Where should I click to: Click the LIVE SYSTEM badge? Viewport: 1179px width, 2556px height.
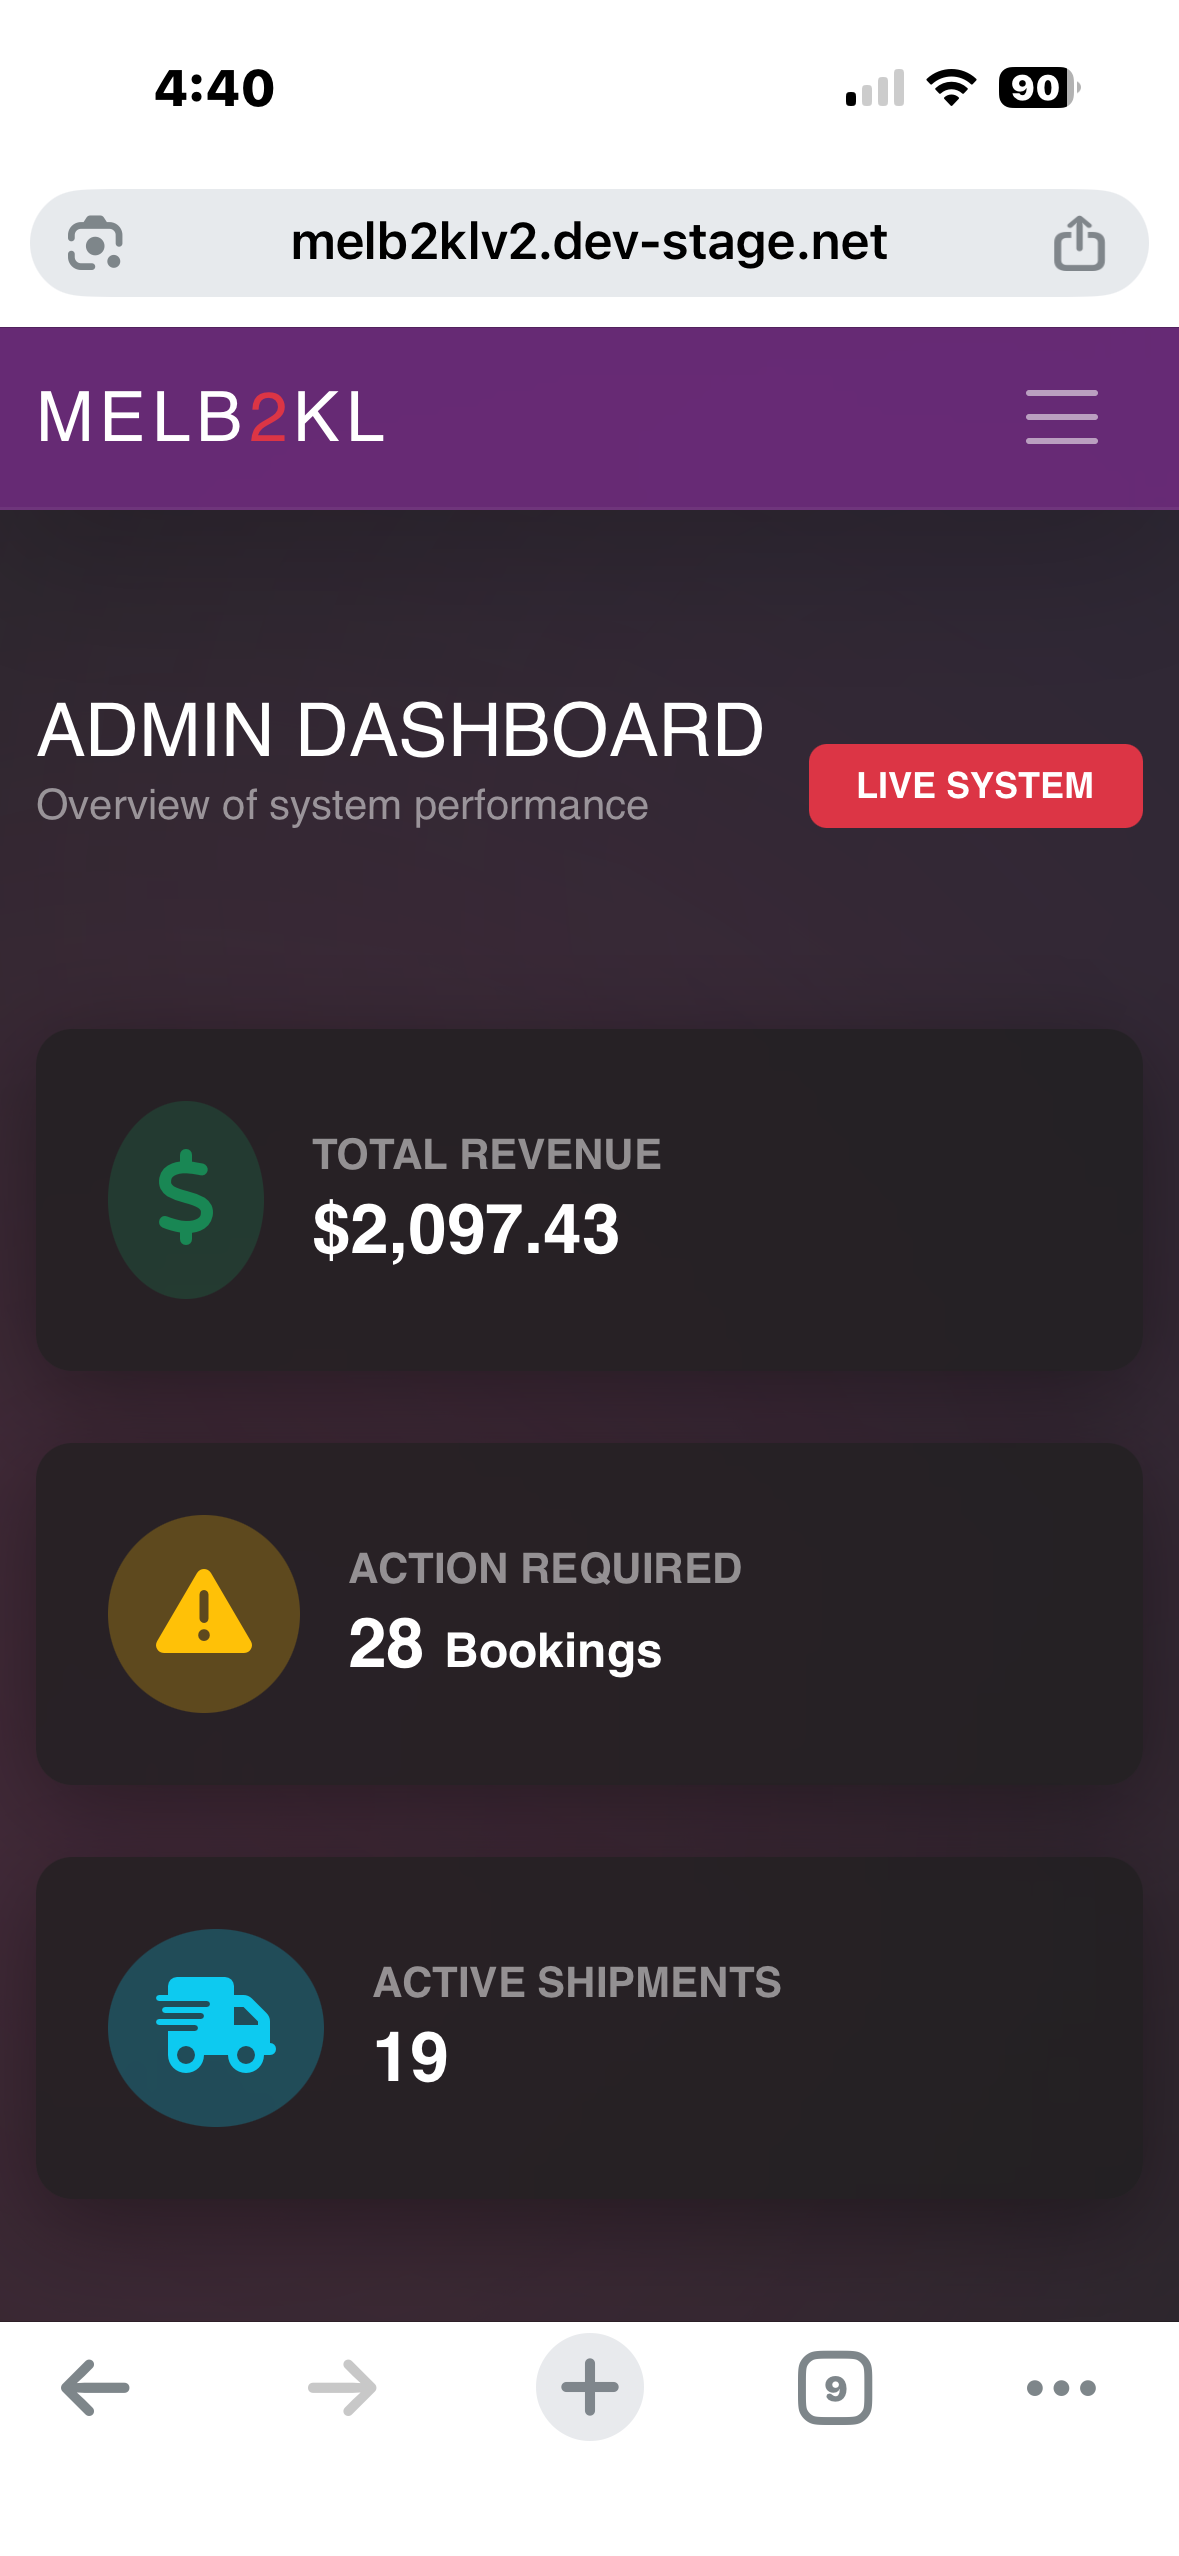(x=975, y=786)
